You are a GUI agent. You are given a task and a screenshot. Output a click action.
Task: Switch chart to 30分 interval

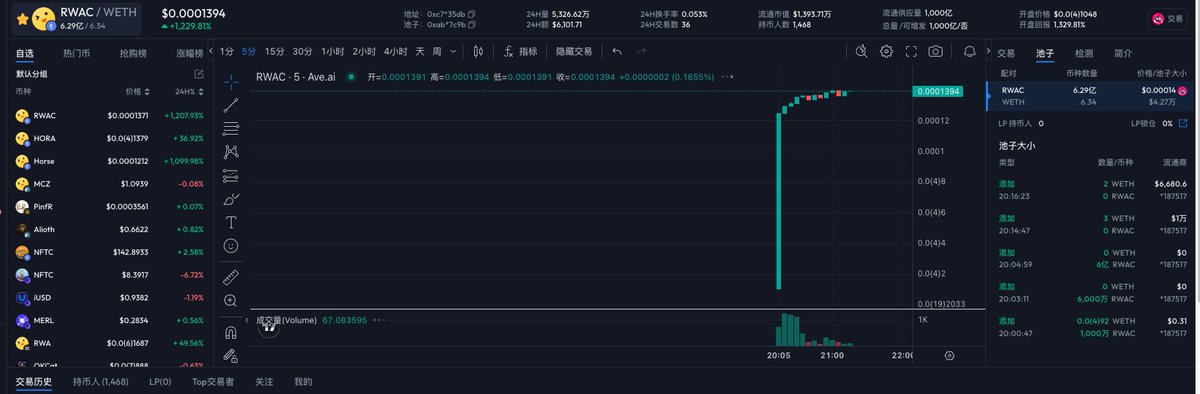(302, 51)
